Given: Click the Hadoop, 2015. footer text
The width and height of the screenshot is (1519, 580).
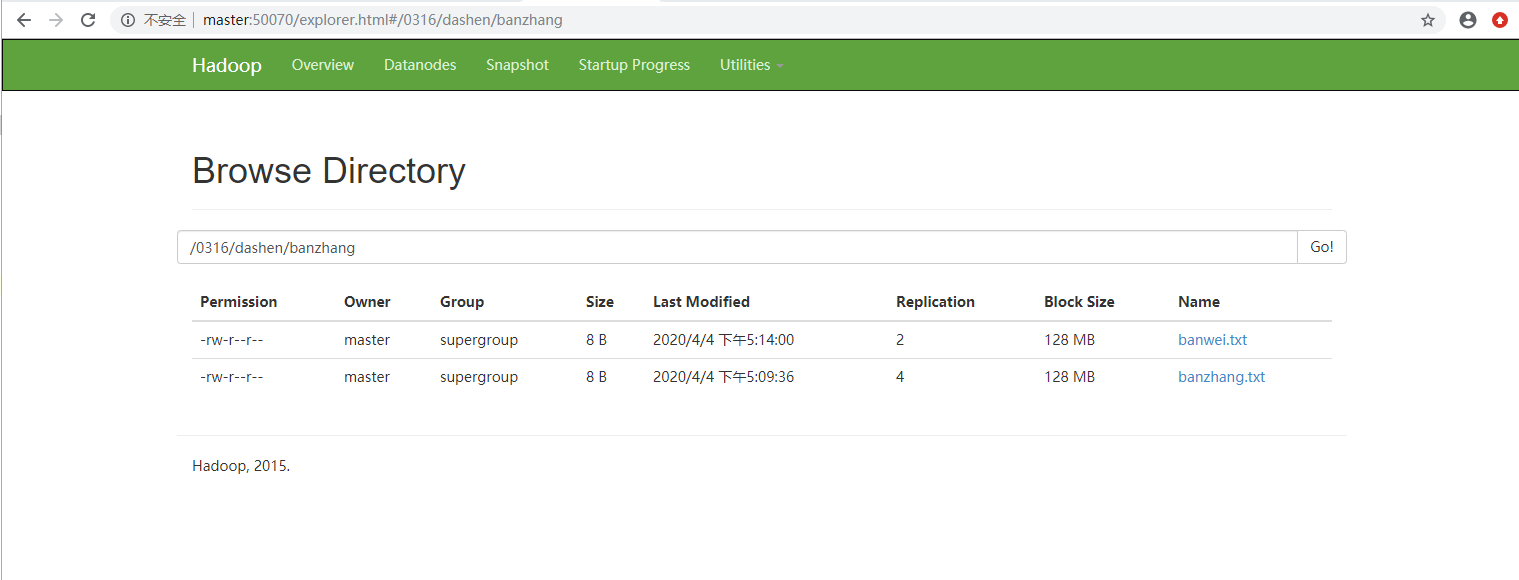Looking at the screenshot, I should [x=241, y=466].
